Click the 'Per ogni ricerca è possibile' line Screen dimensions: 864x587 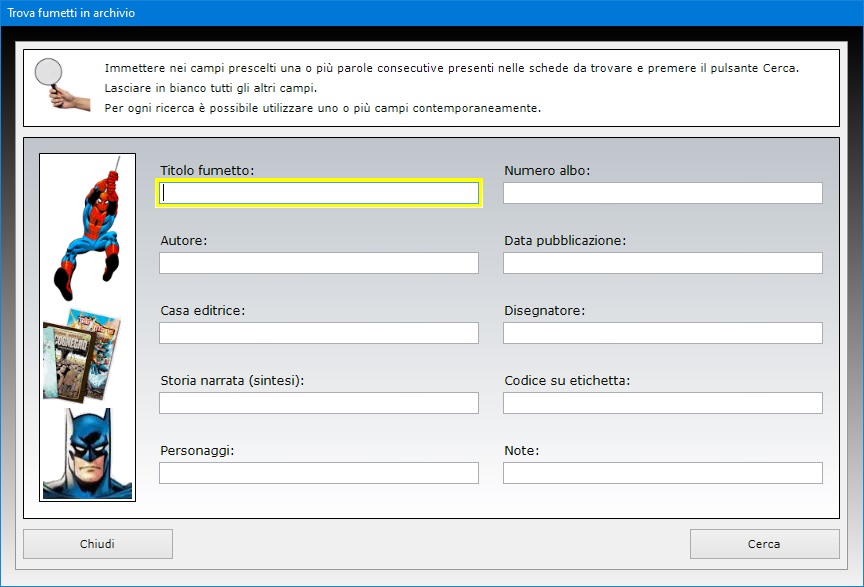323,108
